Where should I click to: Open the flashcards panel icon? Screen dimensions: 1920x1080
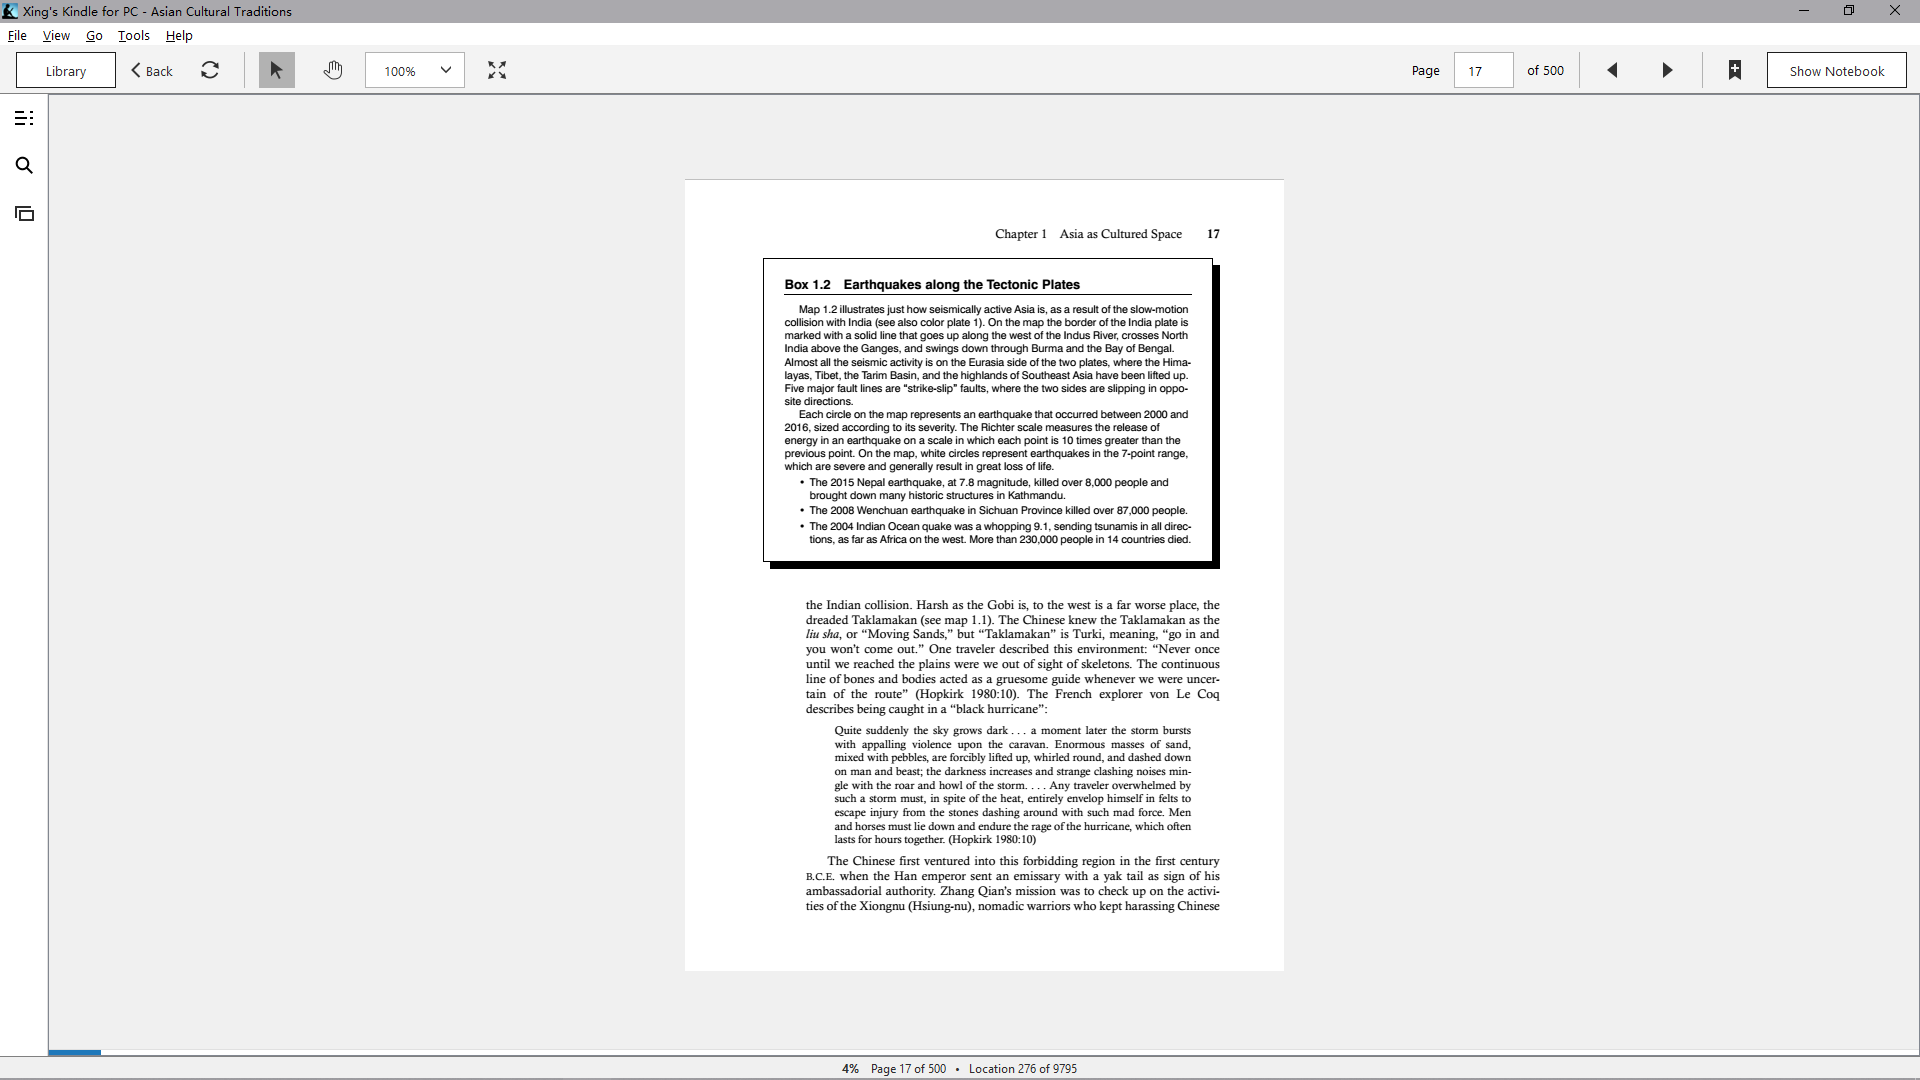coord(24,213)
